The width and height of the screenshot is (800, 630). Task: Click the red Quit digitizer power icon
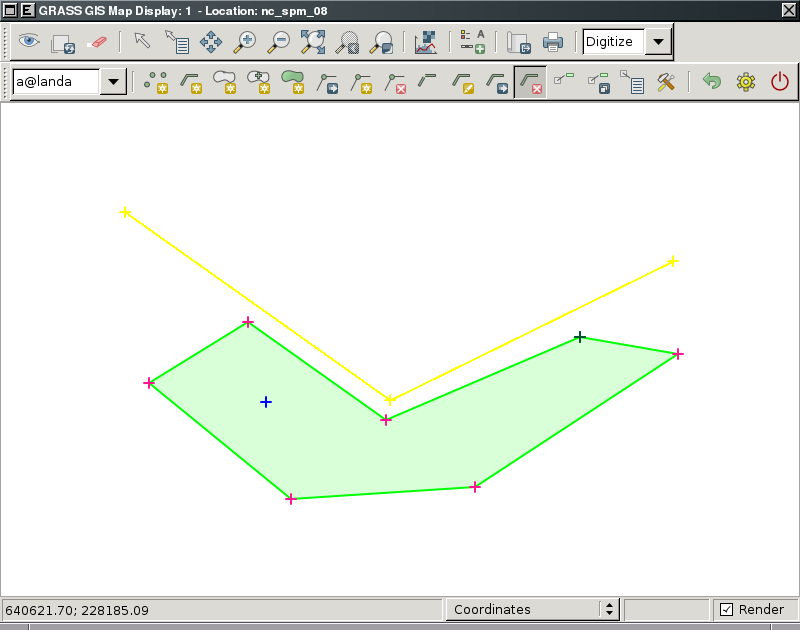(780, 82)
